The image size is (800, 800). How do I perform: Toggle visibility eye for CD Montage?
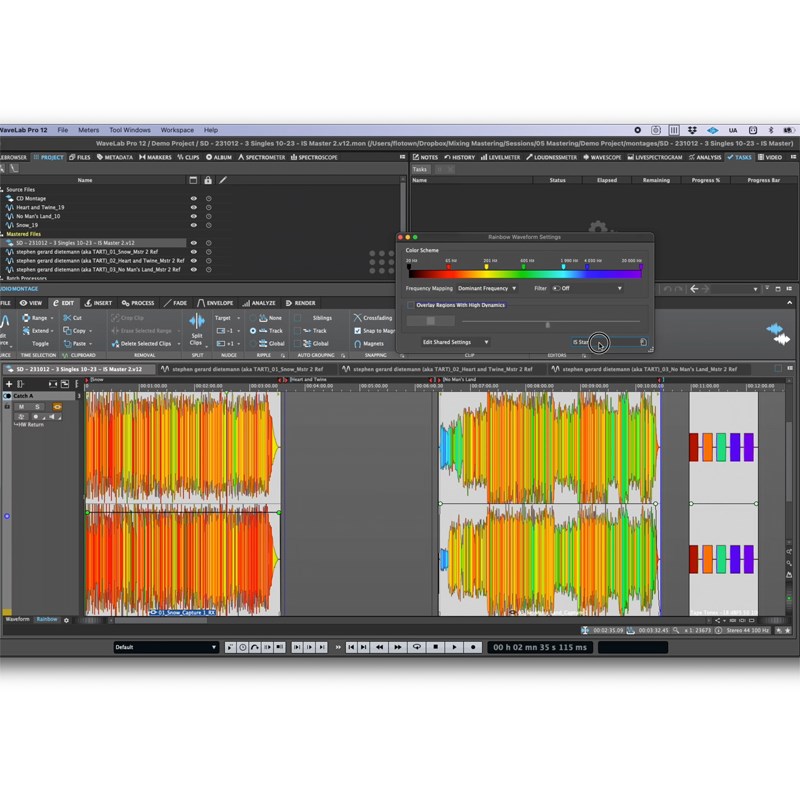point(194,198)
